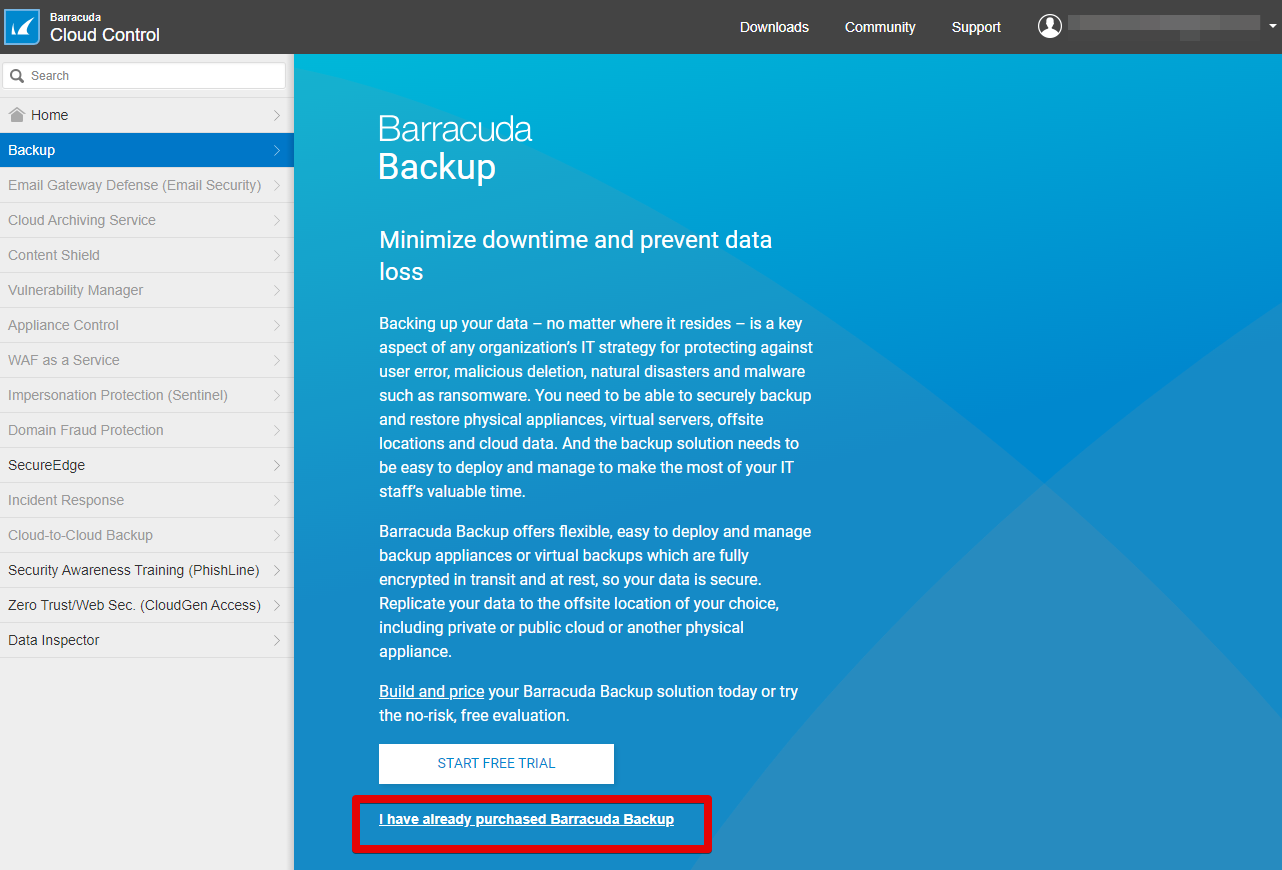Select Domain Fraud Protection
Screen dimensions: 1282x870
[147, 430]
